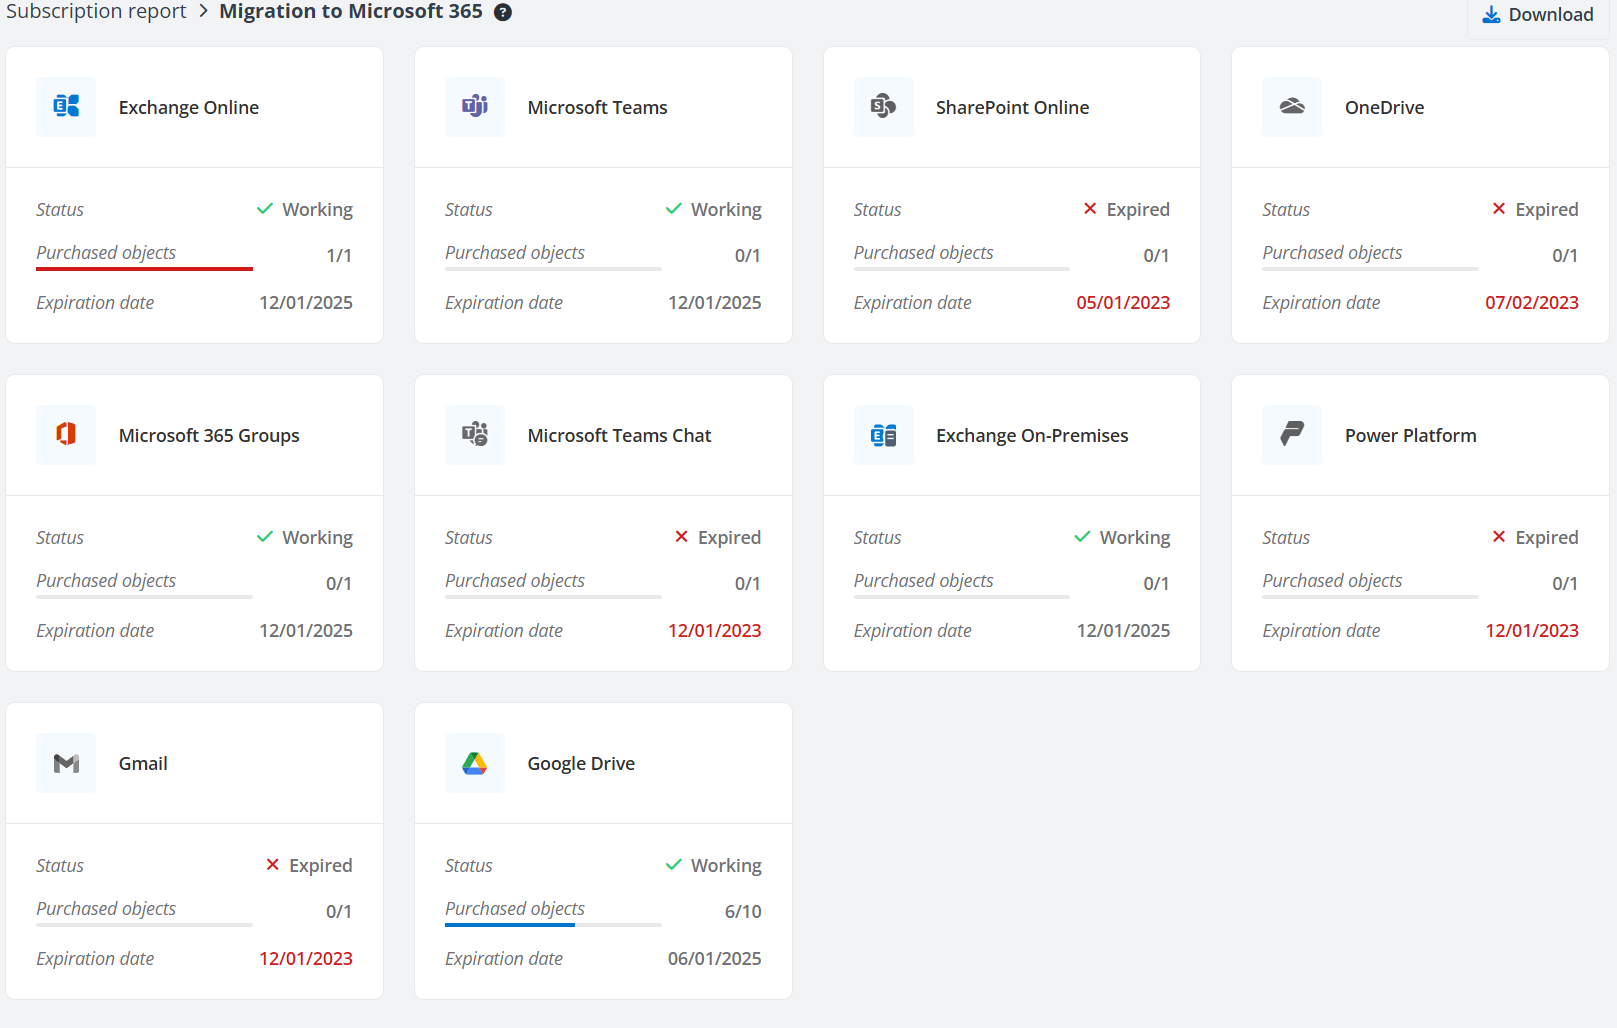
Task: Click the Download icon in top right
Action: point(1491,14)
